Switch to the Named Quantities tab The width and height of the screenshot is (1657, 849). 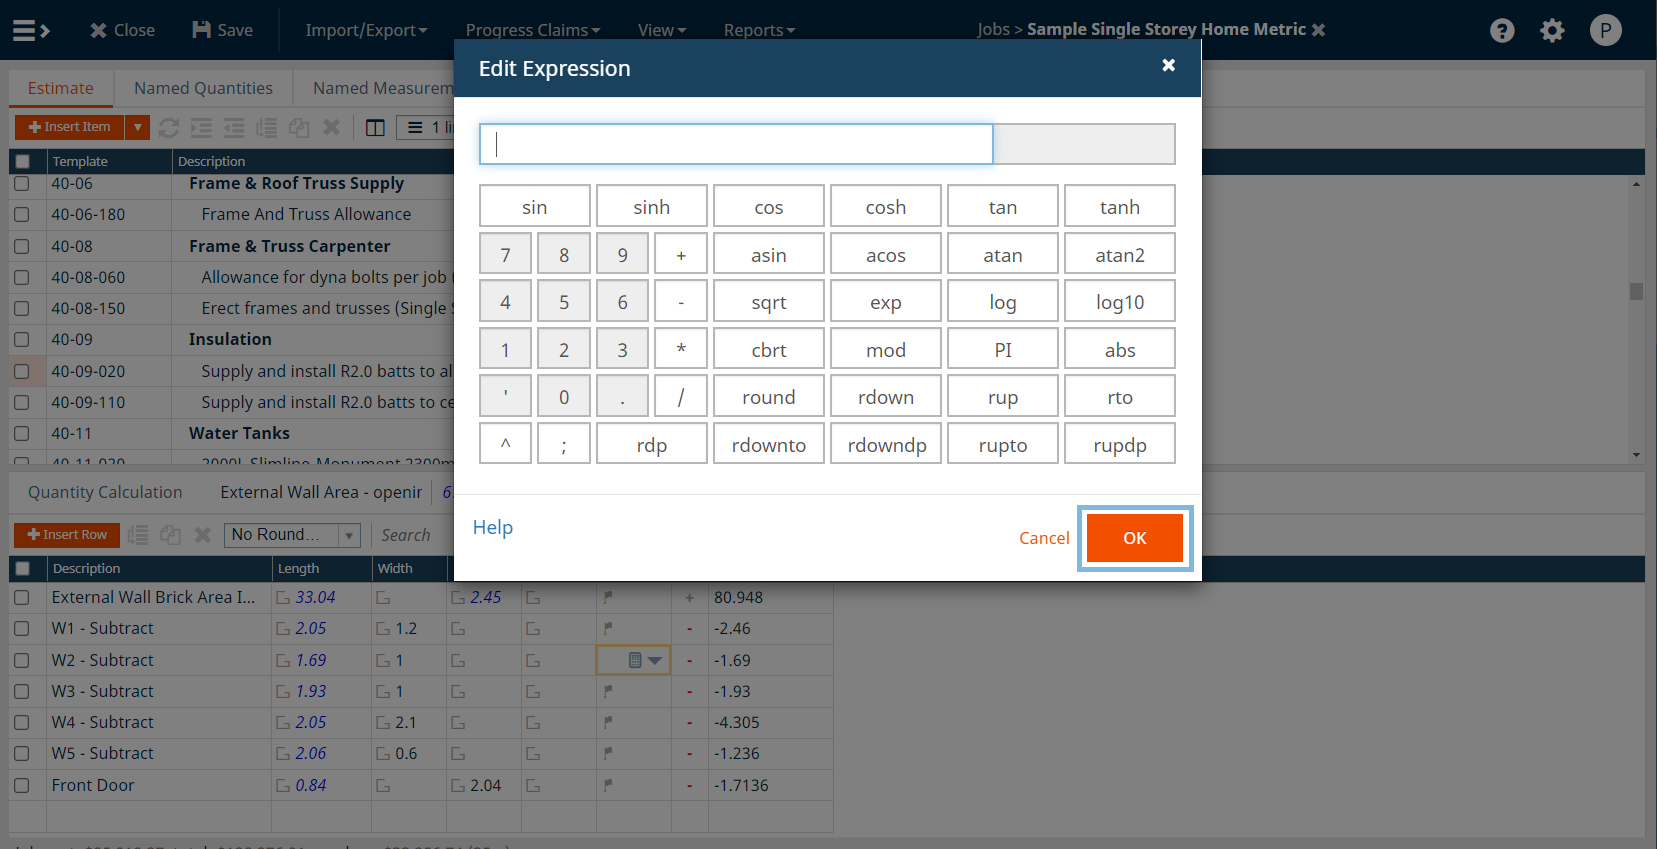203,88
